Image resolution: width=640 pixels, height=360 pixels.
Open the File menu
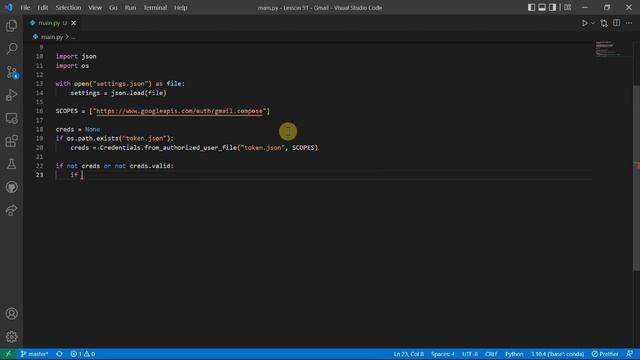coord(25,7)
